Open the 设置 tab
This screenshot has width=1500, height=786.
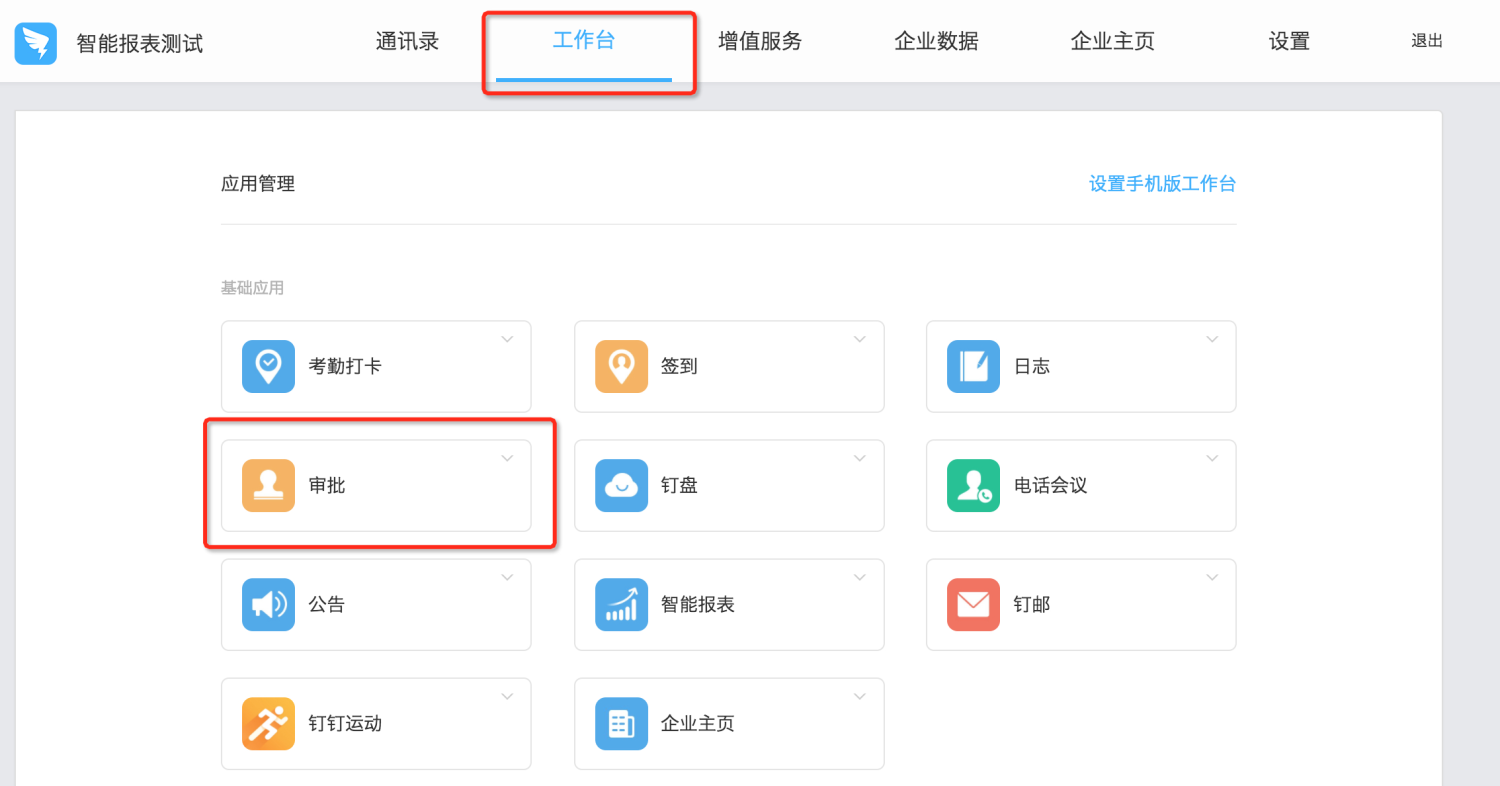pyautogui.click(x=1289, y=41)
